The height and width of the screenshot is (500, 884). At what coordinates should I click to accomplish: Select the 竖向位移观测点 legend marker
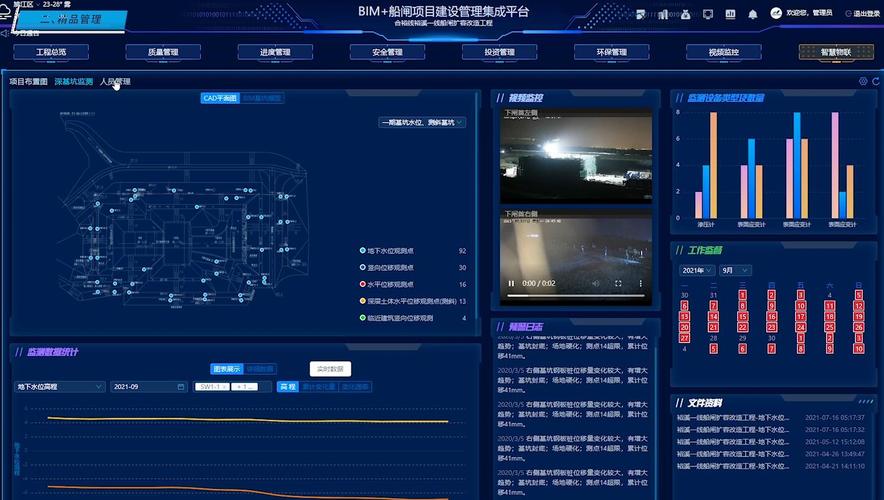tap(363, 267)
